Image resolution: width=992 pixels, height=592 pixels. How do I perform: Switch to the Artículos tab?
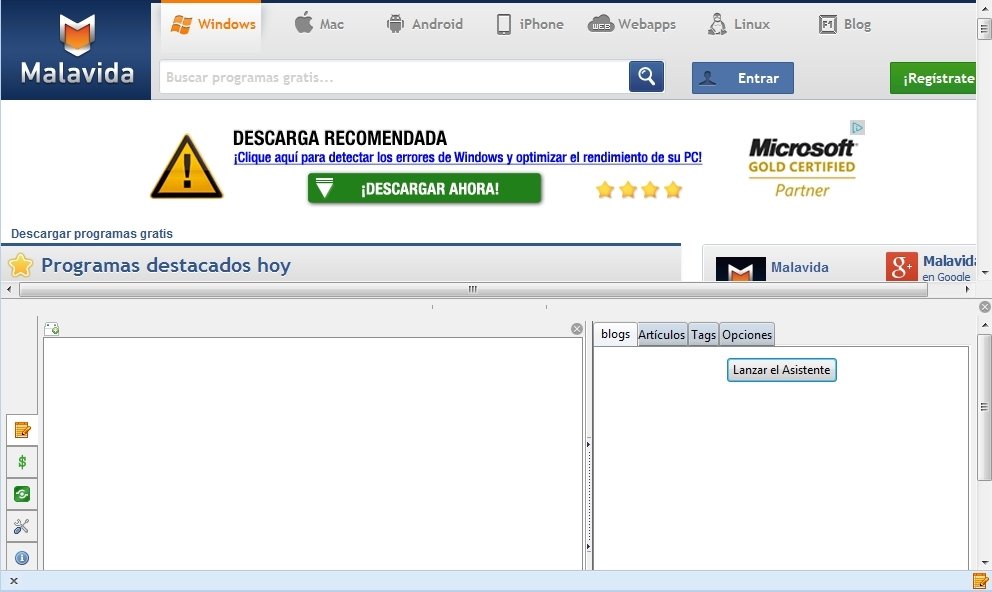(x=662, y=335)
